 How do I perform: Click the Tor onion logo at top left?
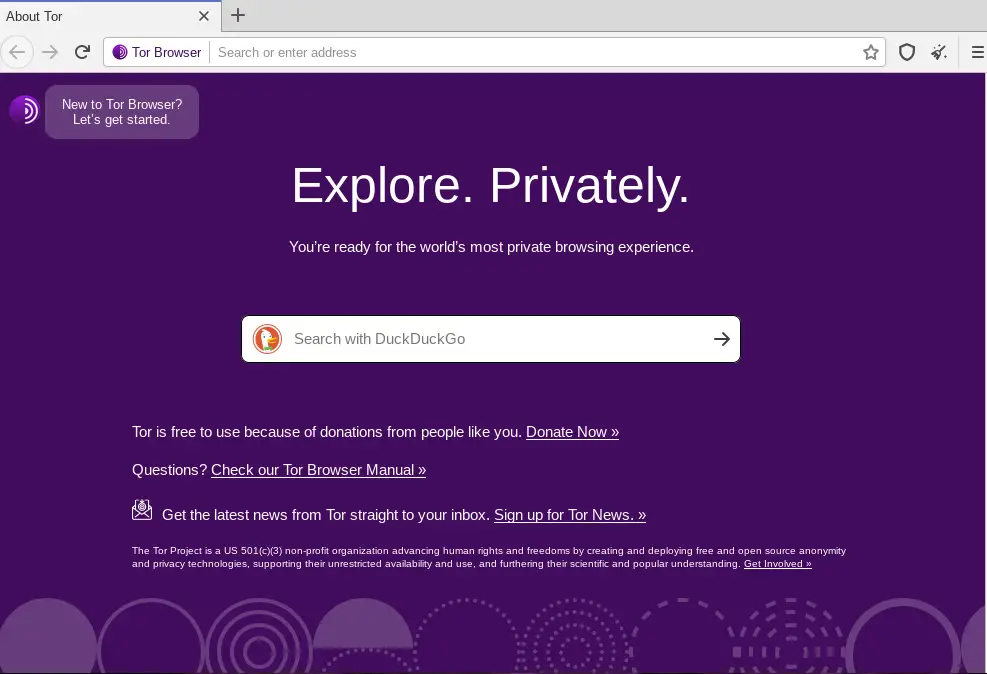[24, 110]
